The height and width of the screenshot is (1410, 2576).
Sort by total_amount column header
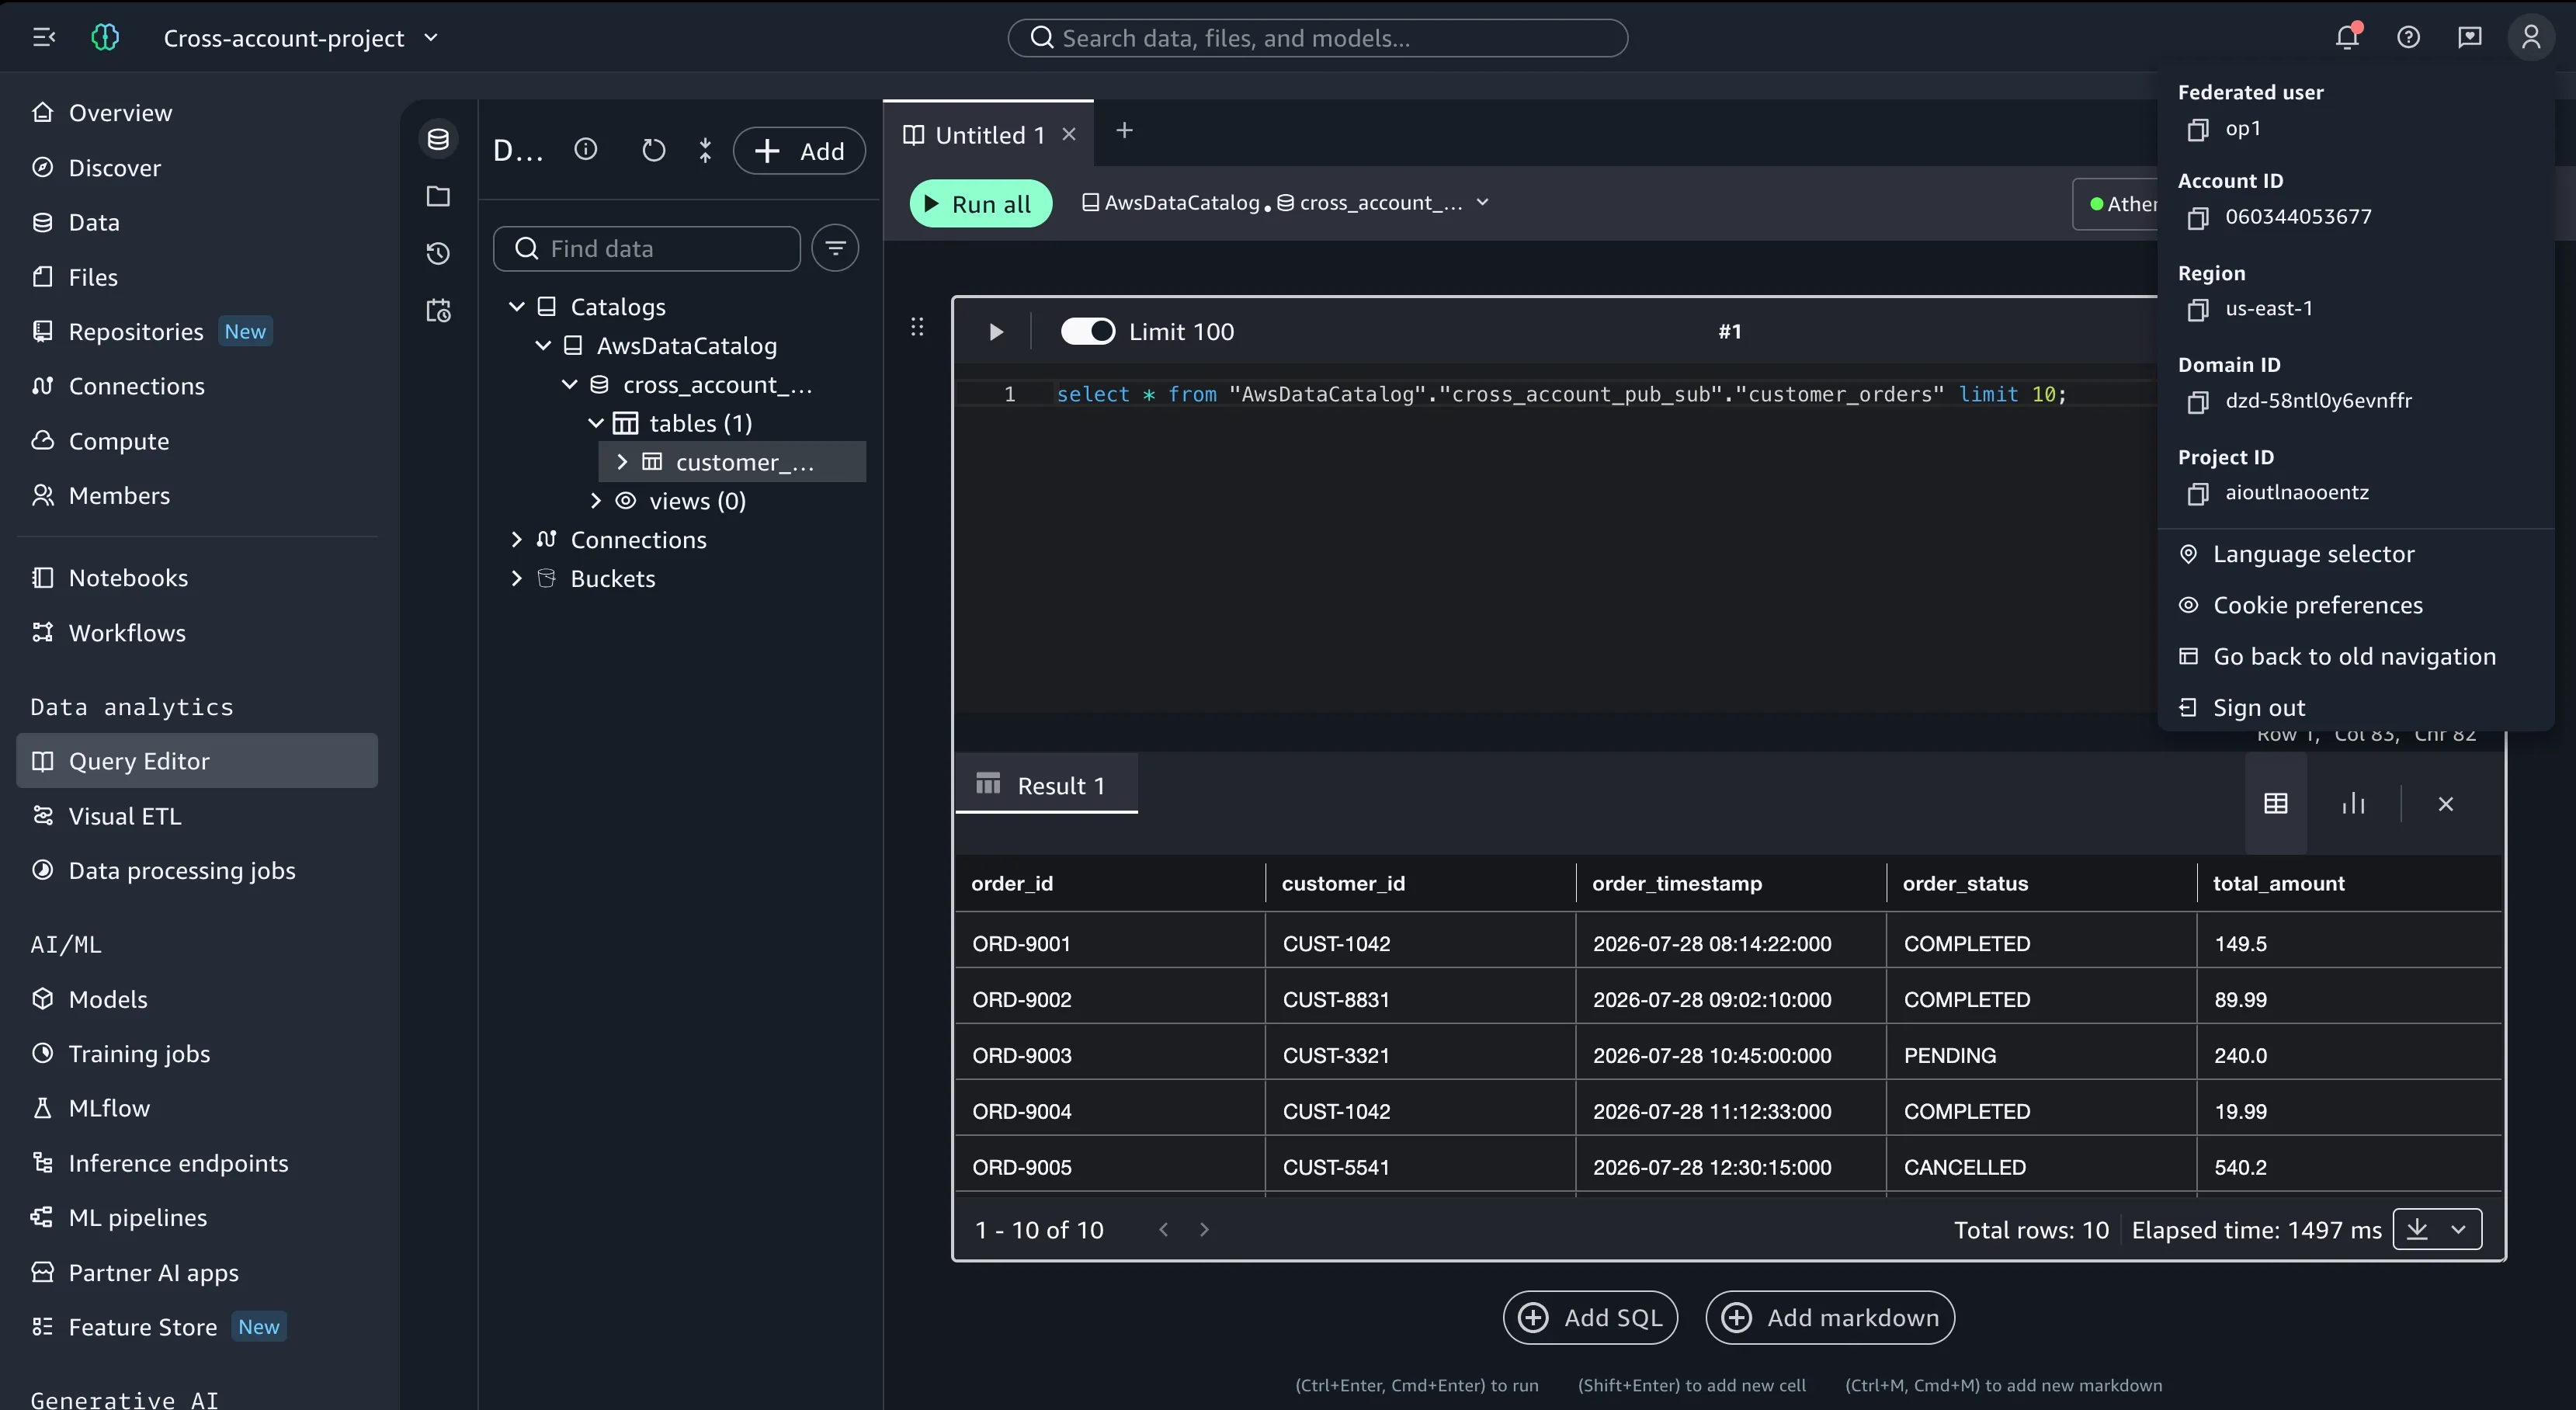pos(2348,884)
